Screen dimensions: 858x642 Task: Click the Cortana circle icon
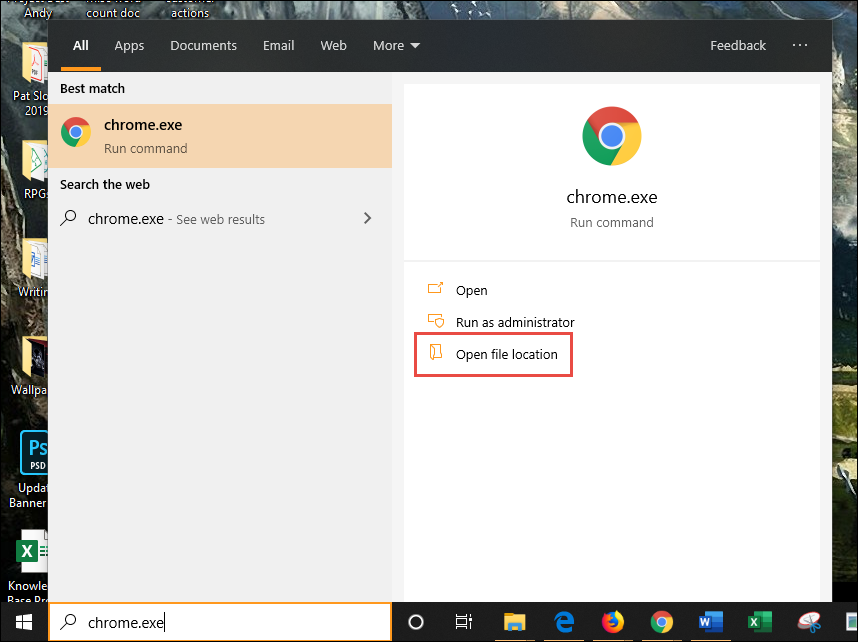[x=416, y=622]
